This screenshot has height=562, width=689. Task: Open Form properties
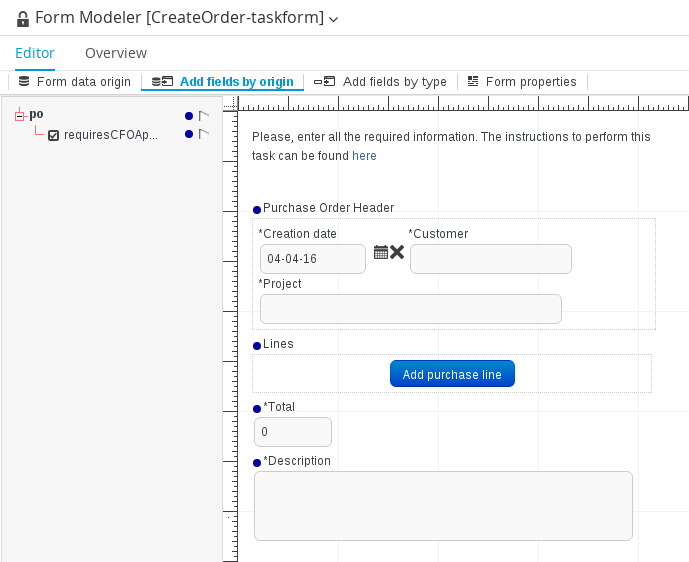click(522, 82)
